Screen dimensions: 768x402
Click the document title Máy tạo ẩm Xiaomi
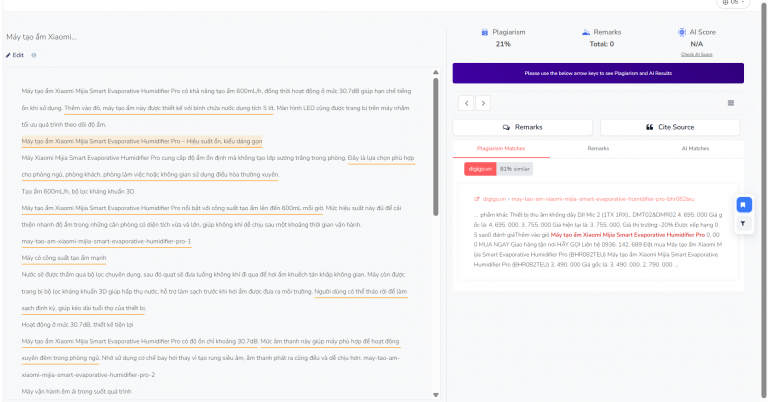tap(41, 37)
